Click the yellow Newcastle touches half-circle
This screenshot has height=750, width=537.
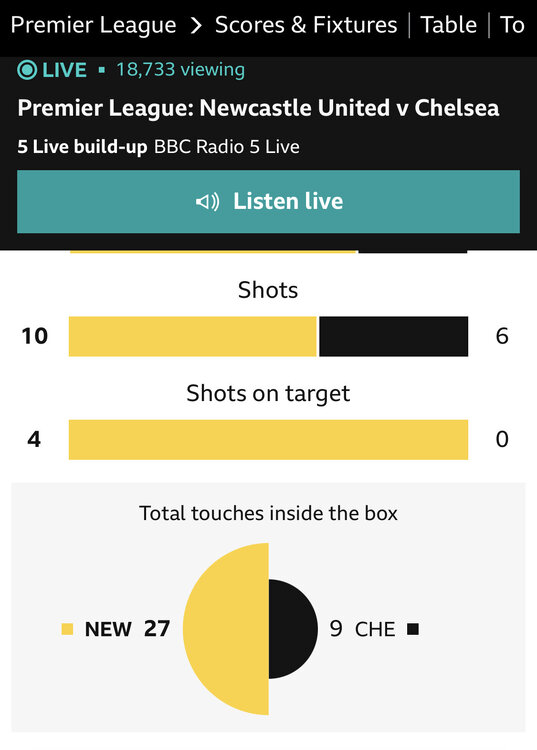coord(226,629)
